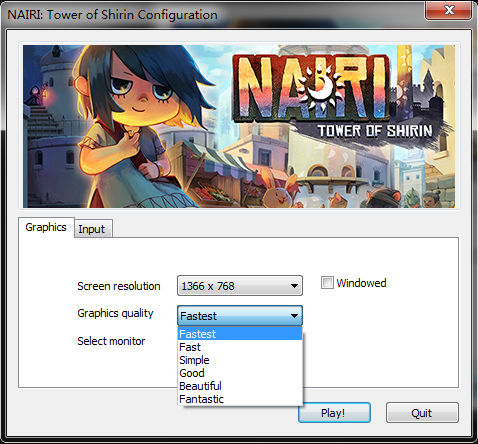The height and width of the screenshot is (444, 478).
Task: Click the NAIRI banner artwork
Action: coord(239,126)
